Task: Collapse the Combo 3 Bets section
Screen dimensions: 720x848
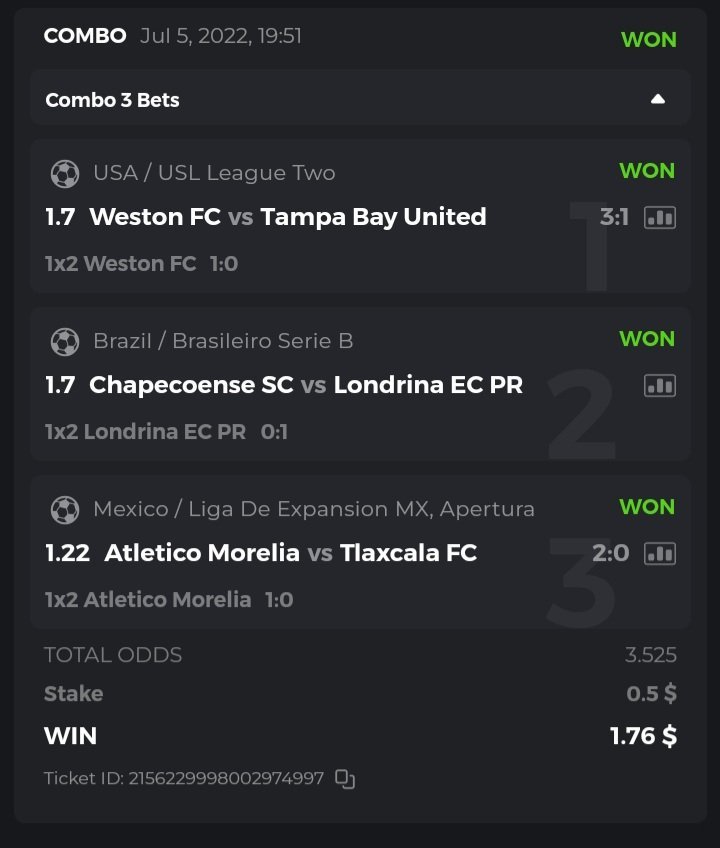Action: click(x=657, y=99)
